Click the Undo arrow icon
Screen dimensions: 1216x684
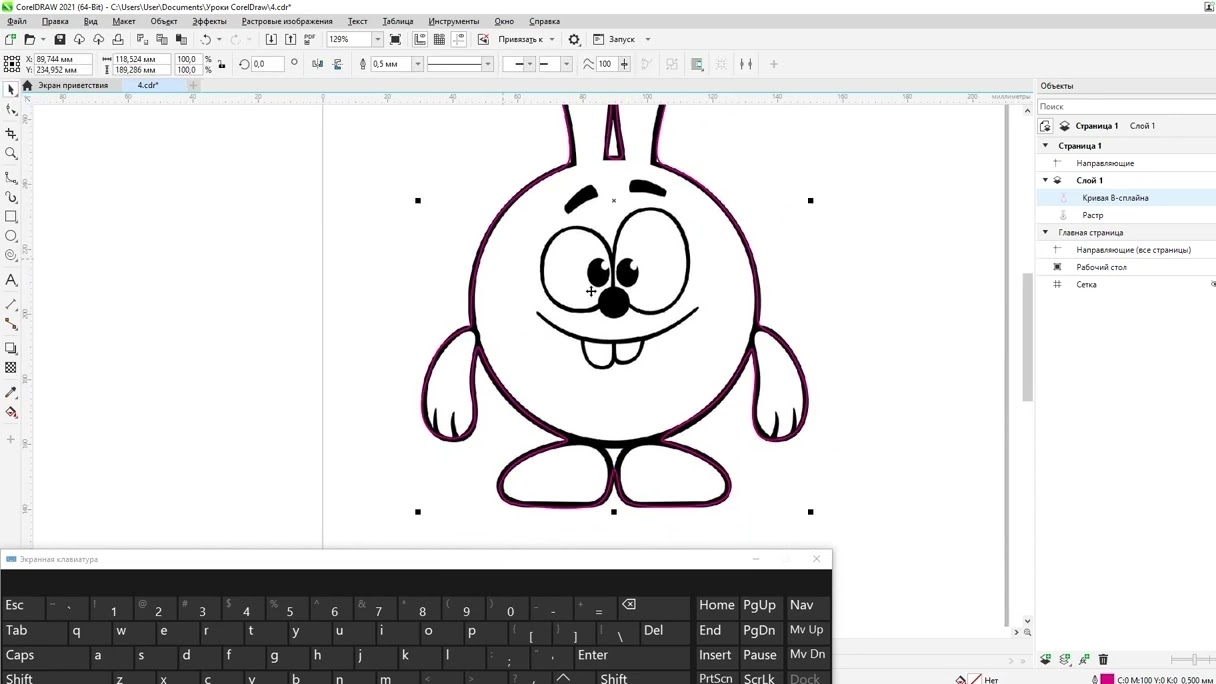(x=206, y=39)
